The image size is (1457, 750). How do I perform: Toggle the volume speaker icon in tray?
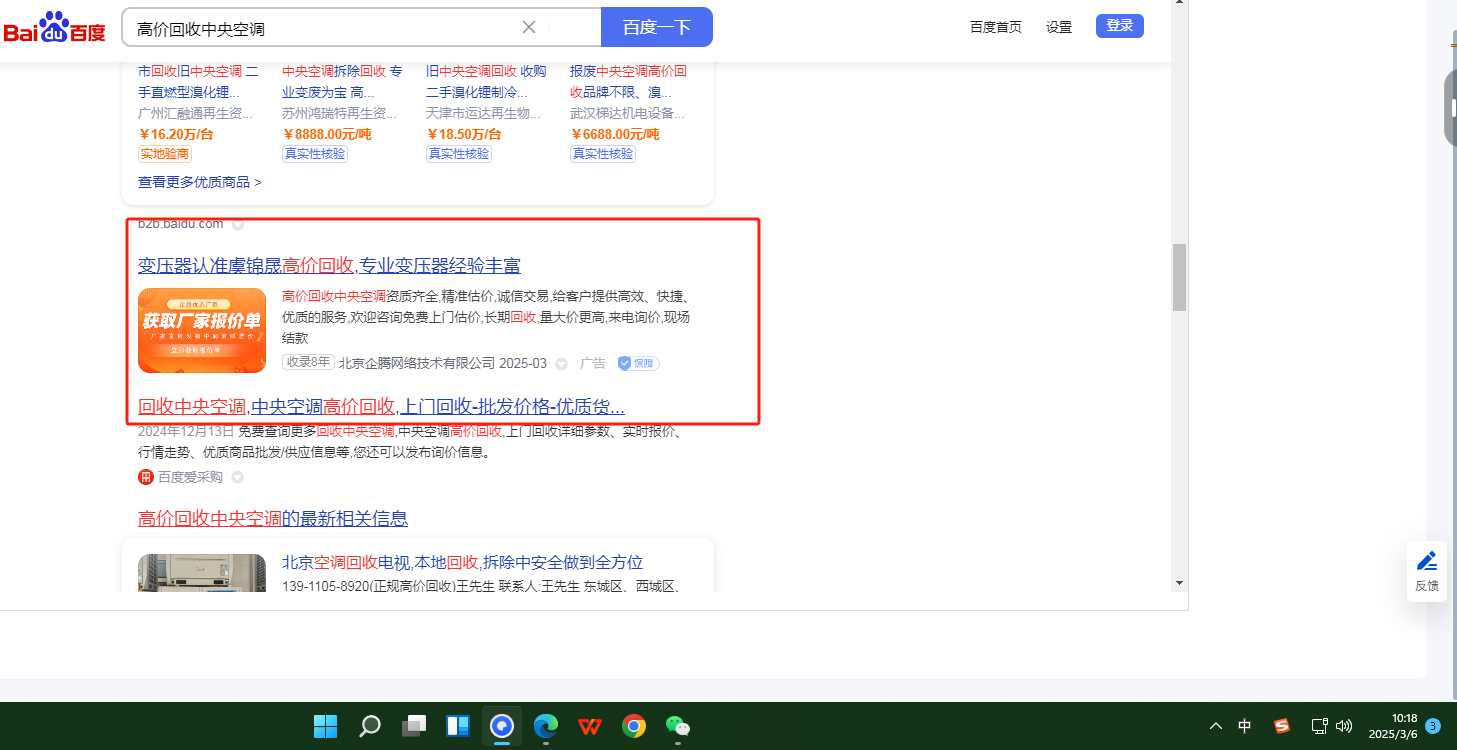[x=1344, y=726]
